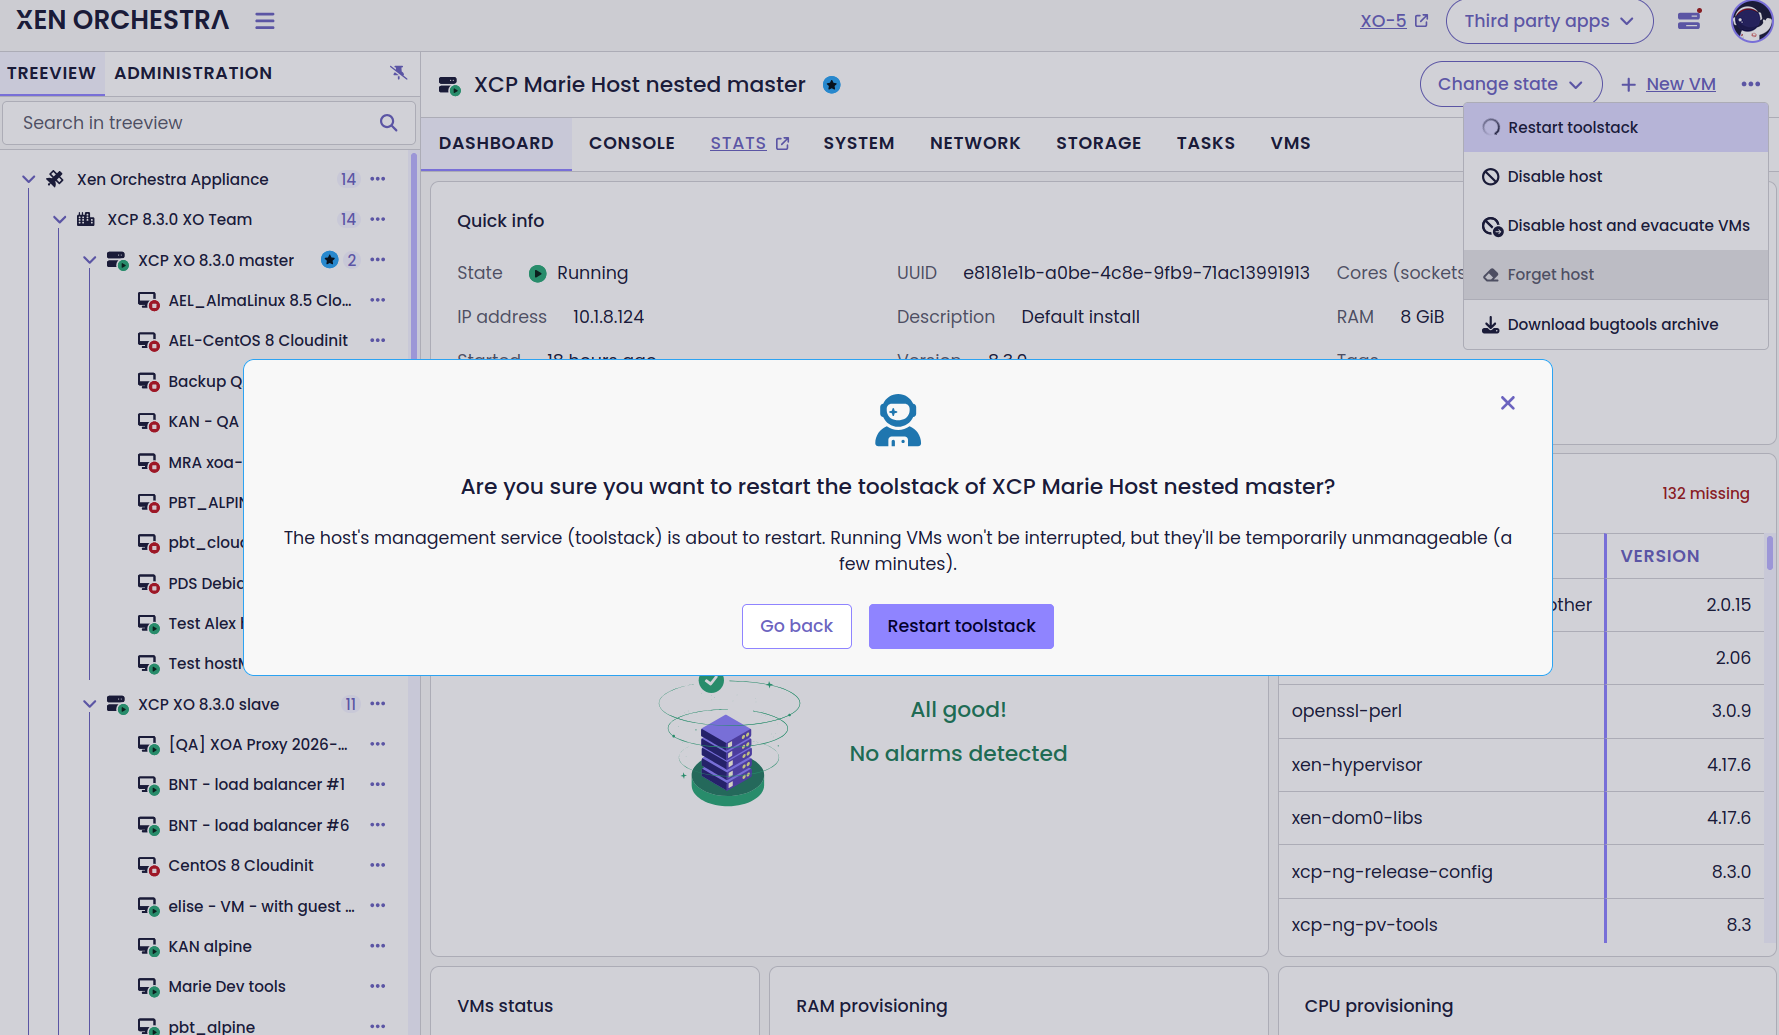This screenshot has width=1779, height=1035.
Task: Choose Disable host and evacuate VMs
Action: (x=1616, y=226)
